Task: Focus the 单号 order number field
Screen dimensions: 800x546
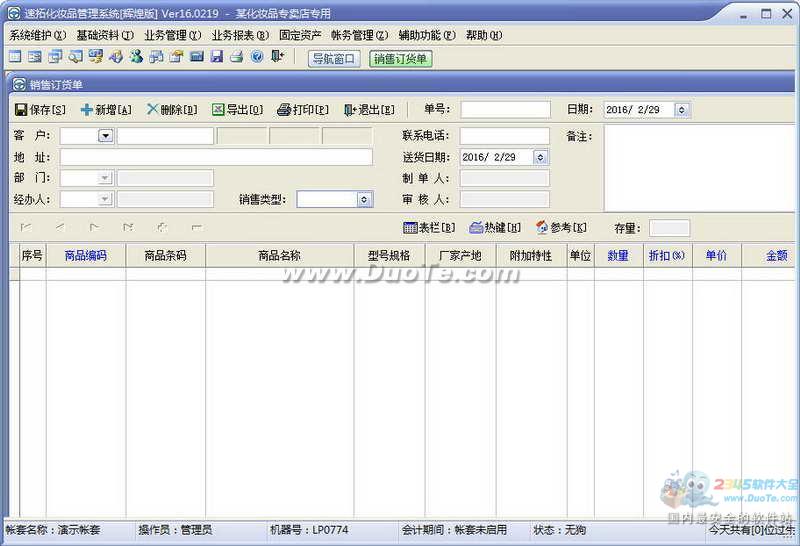Action: (x=506, y=109)
